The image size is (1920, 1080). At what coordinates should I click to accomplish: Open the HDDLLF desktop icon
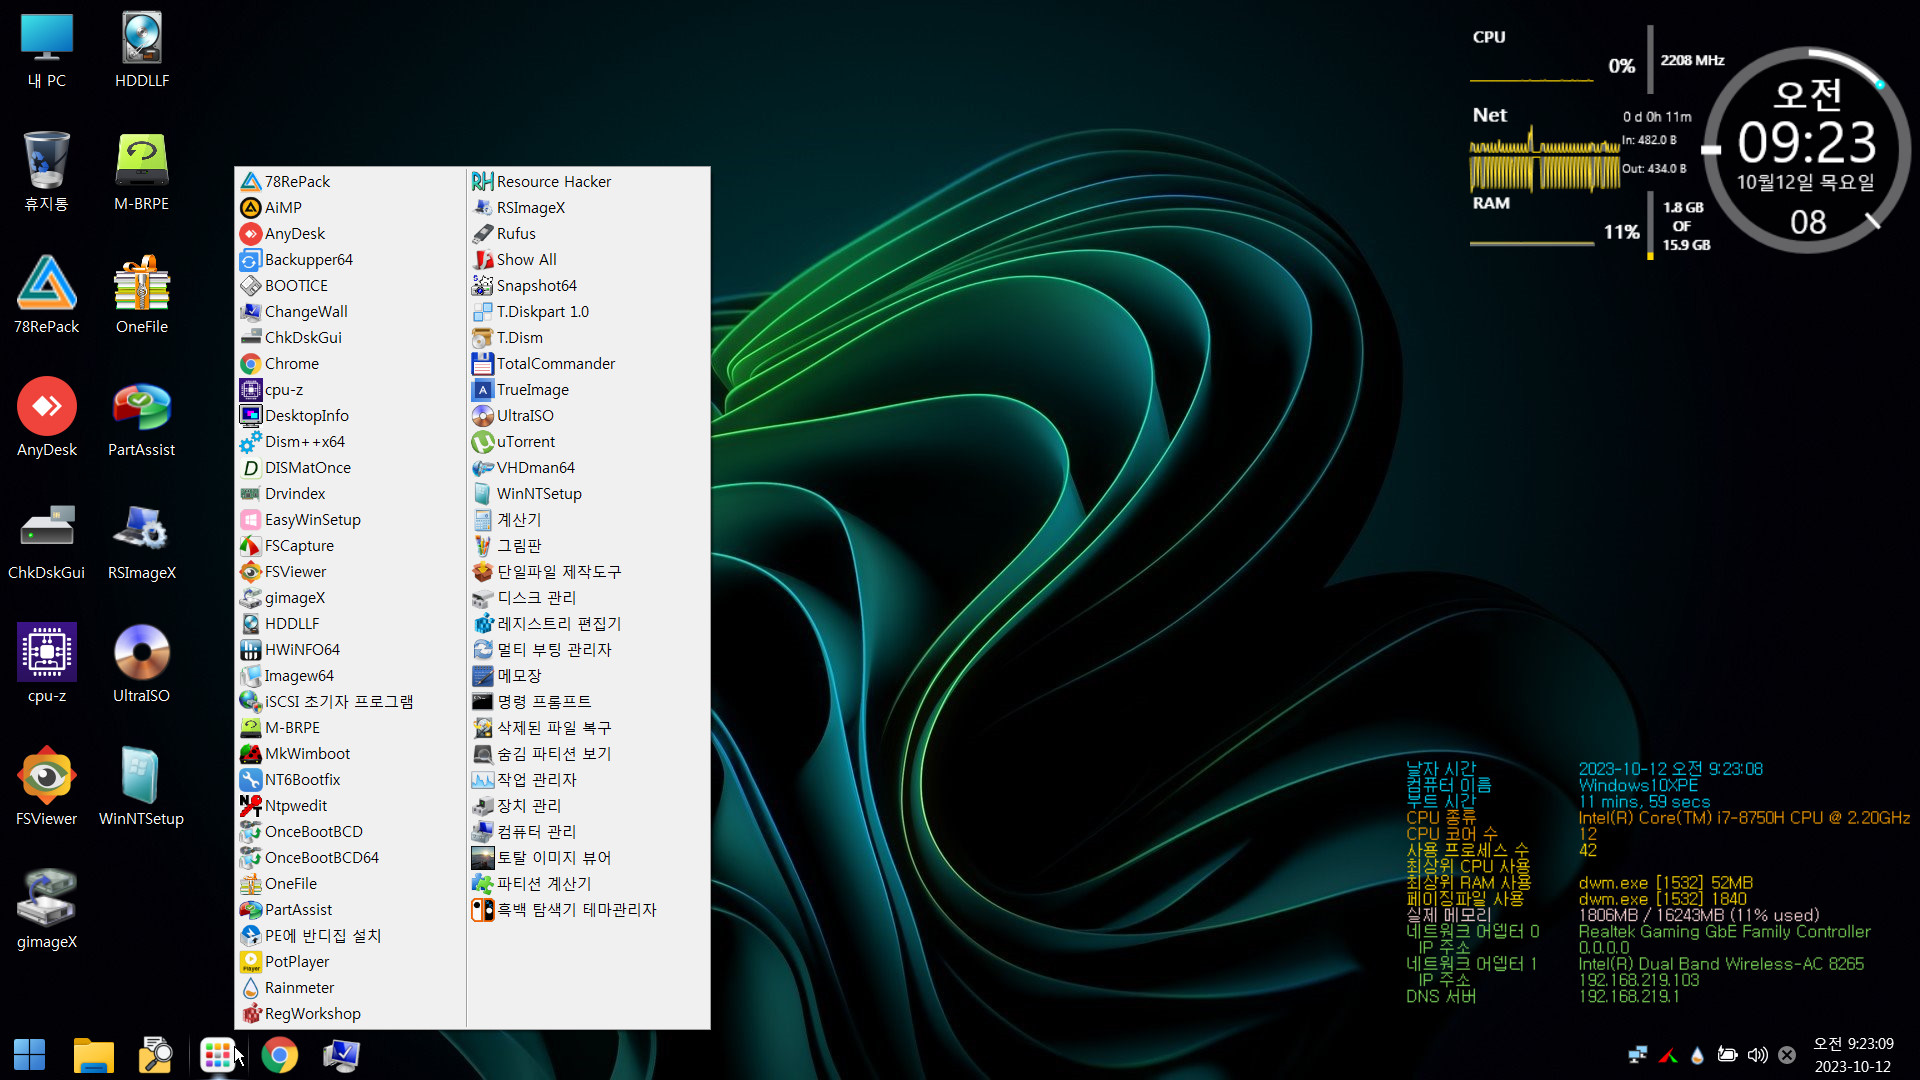pos(141,50)
